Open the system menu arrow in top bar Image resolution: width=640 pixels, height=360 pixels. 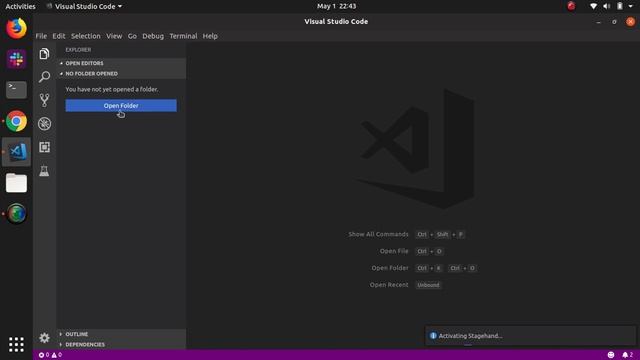coord(631,6)
